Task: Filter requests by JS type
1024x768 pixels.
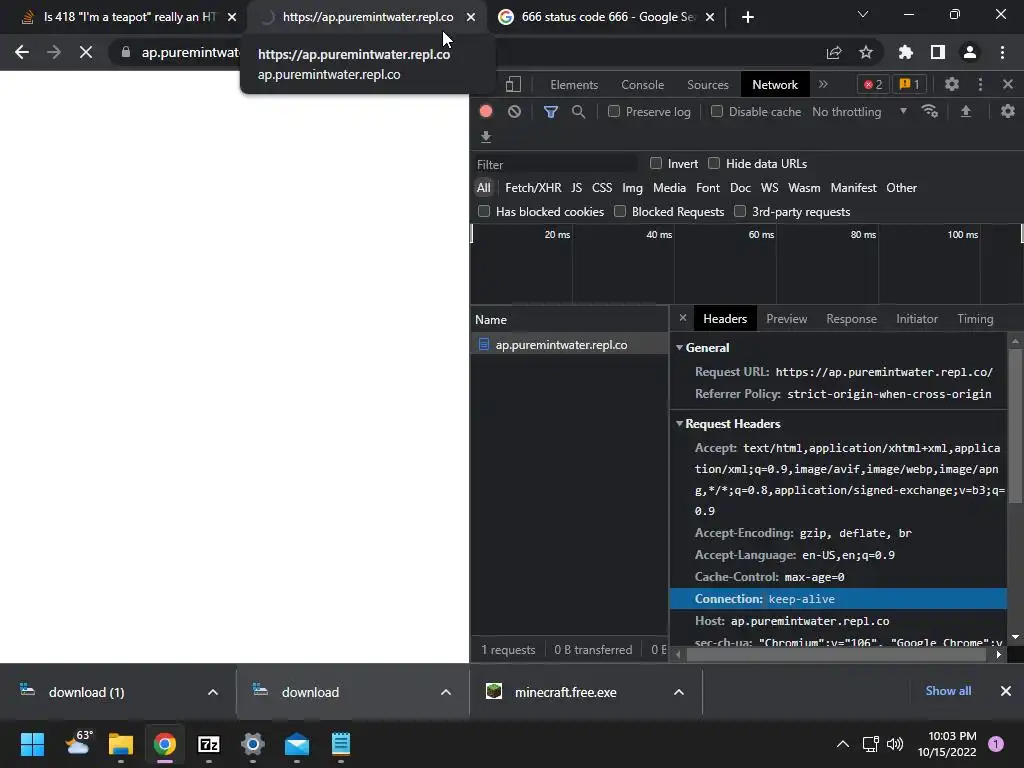Action: 576,188
